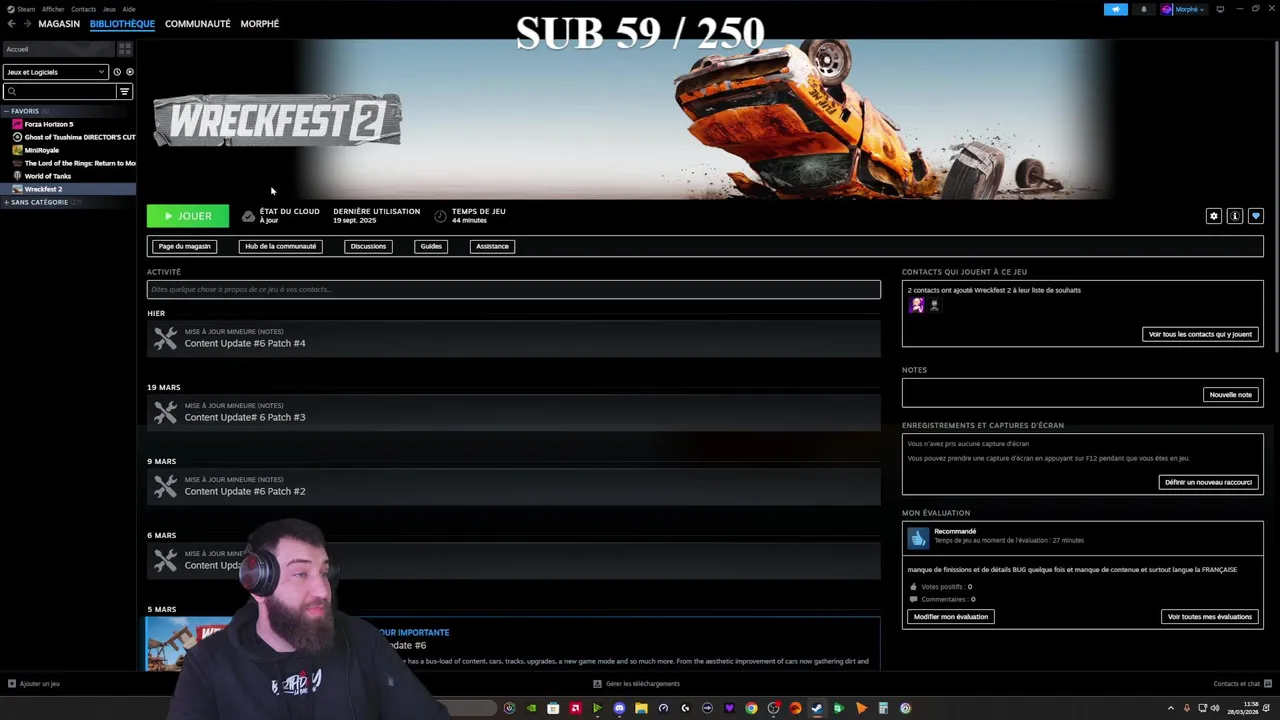Click first wishlist friend avatar
This screenshot has width=1280, height=720.
917,306
